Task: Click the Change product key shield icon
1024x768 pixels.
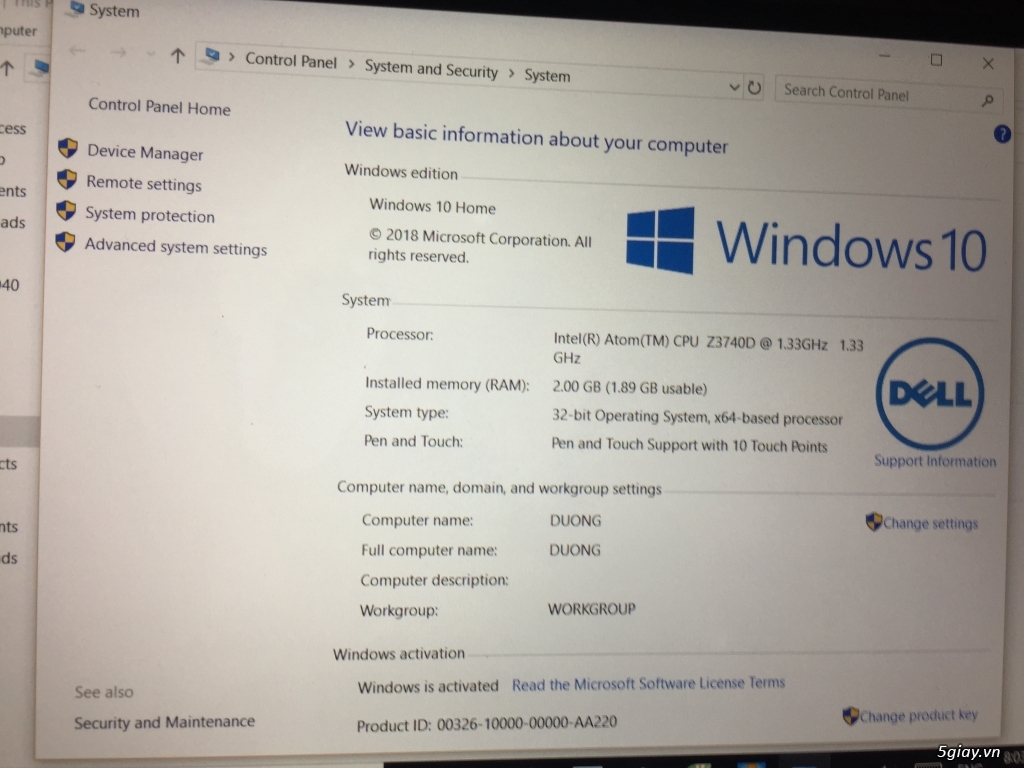Action: 850,716
